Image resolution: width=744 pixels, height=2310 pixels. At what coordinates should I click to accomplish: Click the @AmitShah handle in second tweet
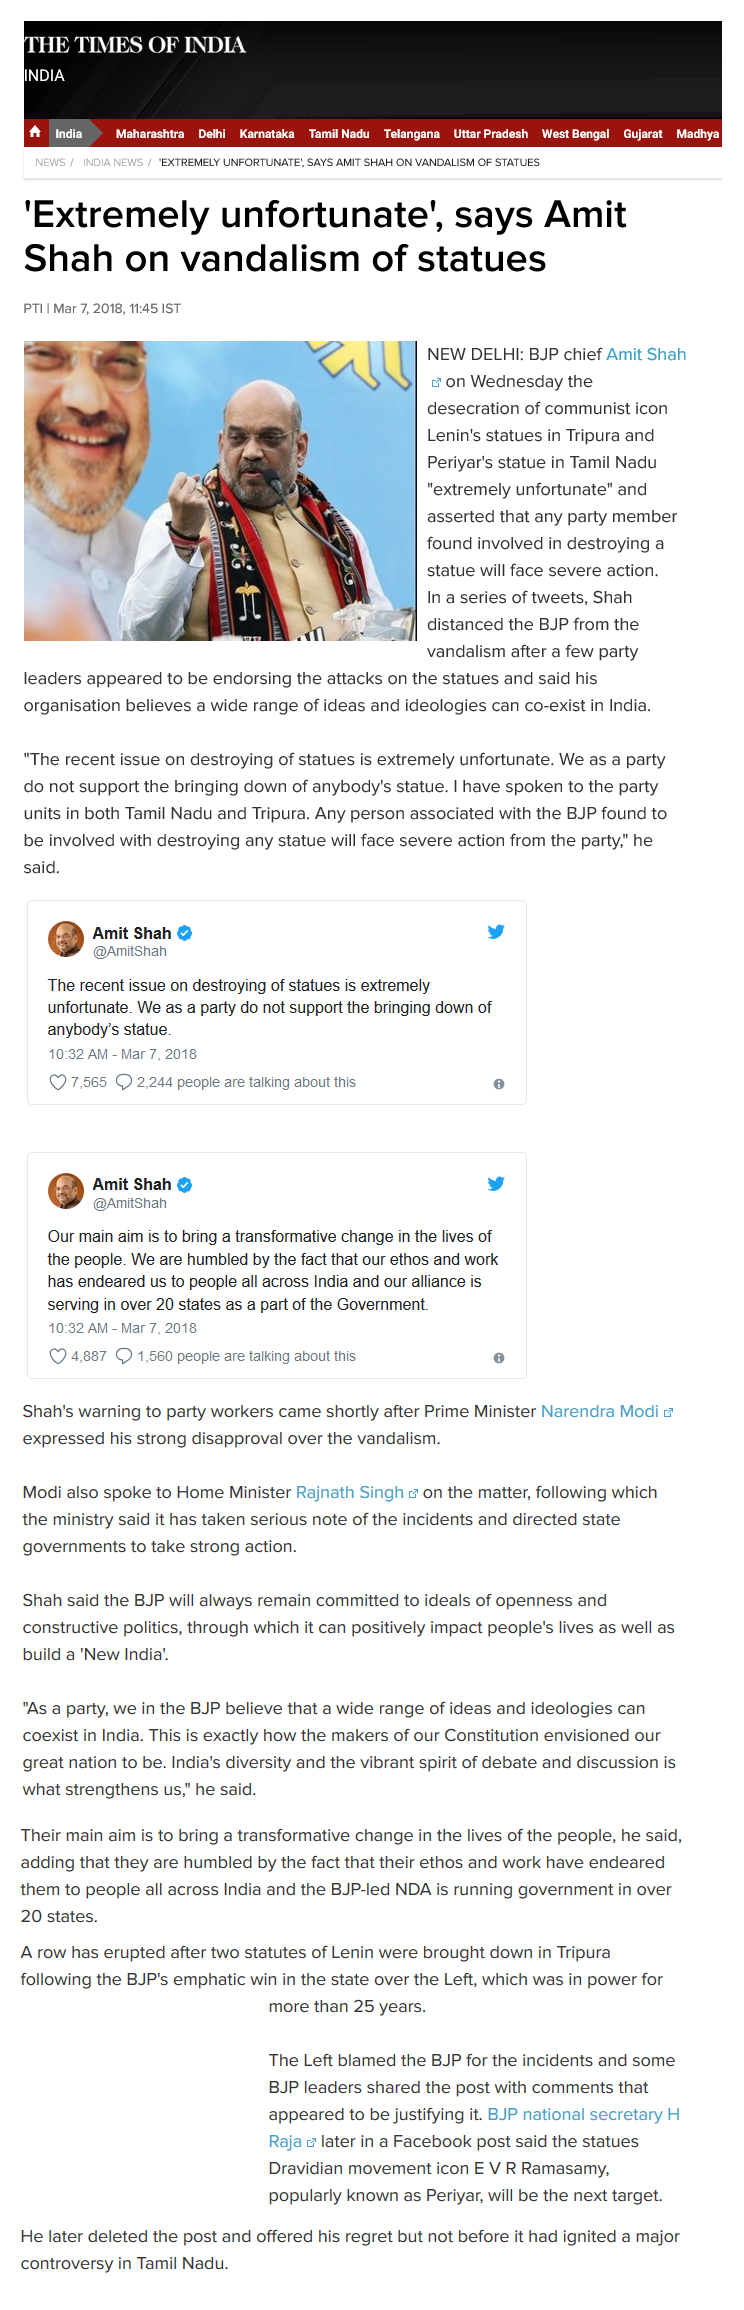(130, 1204)
